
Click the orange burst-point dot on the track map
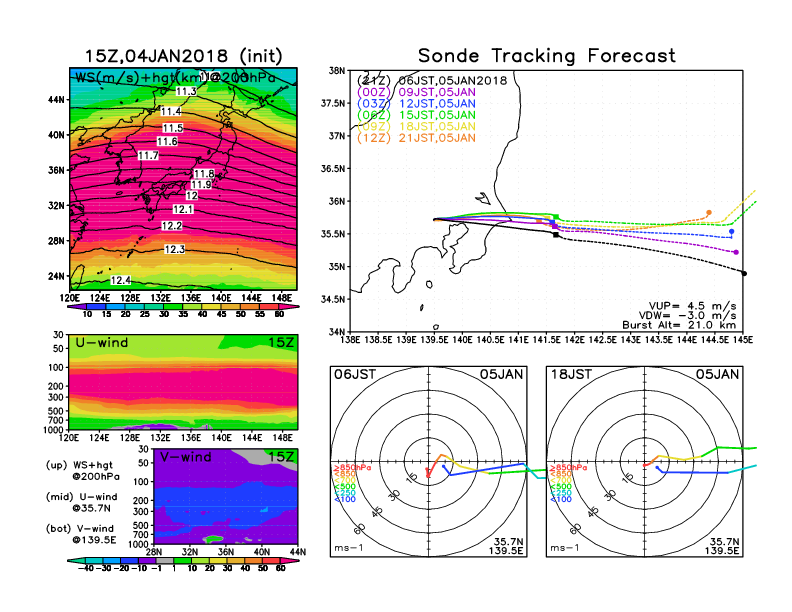(709, 213)
